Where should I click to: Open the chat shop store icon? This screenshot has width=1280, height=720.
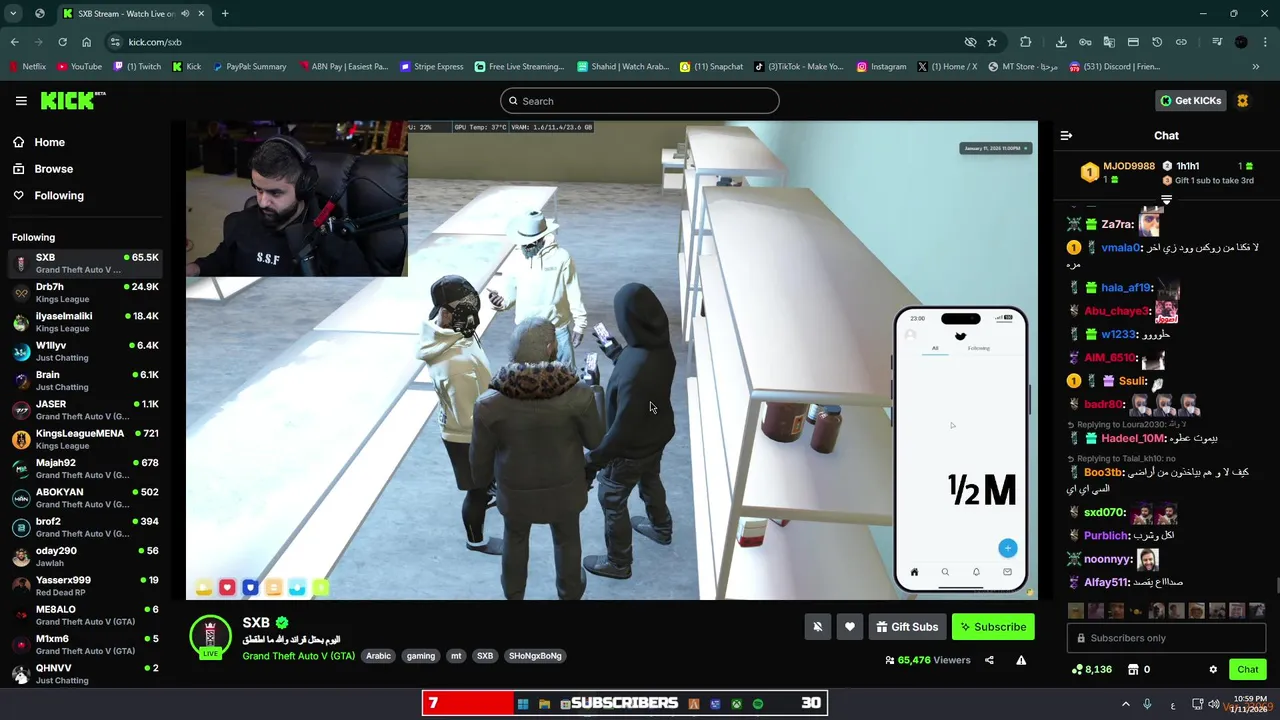click(x=1133, y=670)
